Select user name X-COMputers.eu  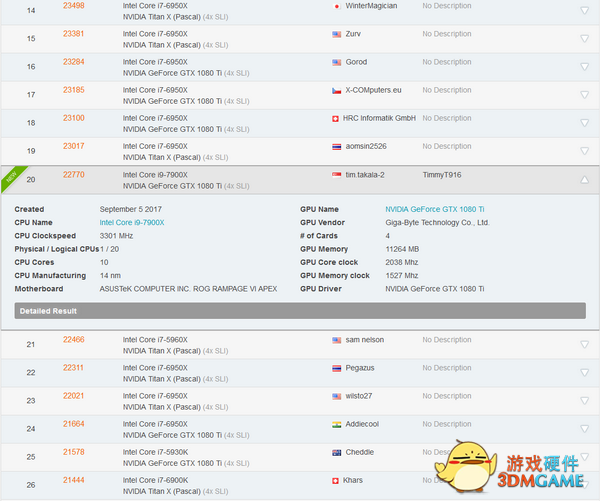tap(373, 90)
